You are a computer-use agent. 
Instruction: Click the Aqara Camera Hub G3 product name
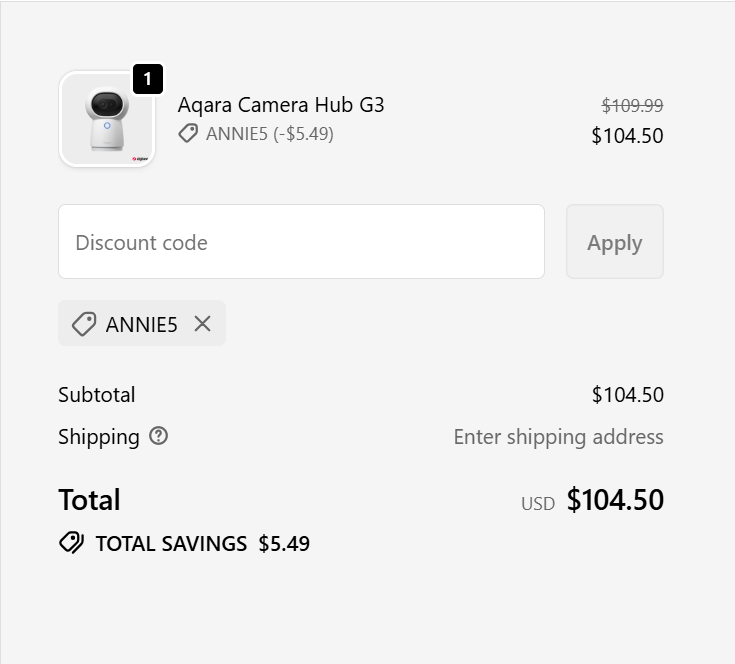click(281, 105)
